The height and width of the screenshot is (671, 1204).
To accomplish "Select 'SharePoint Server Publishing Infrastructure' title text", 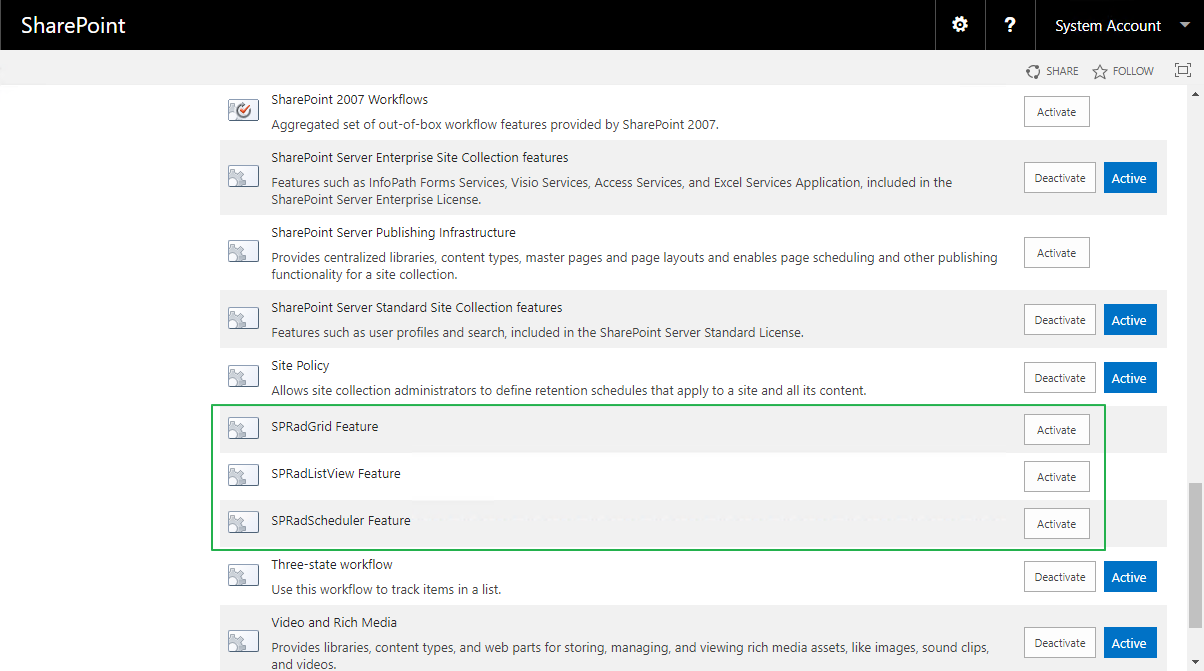I will 394,233.
